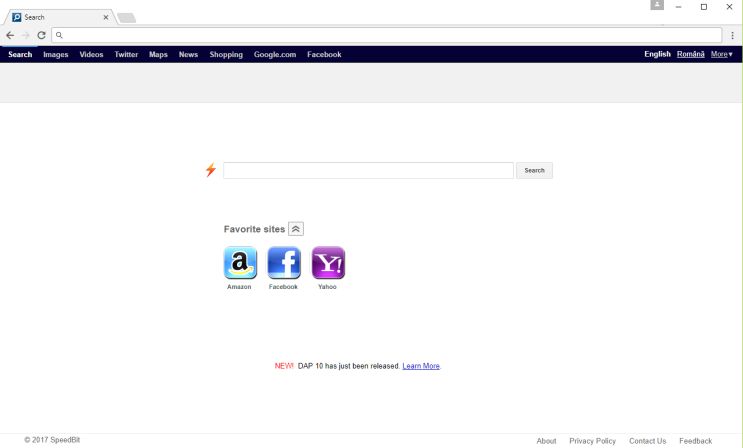Open Twitter from navigation bar

pos(126,55)
